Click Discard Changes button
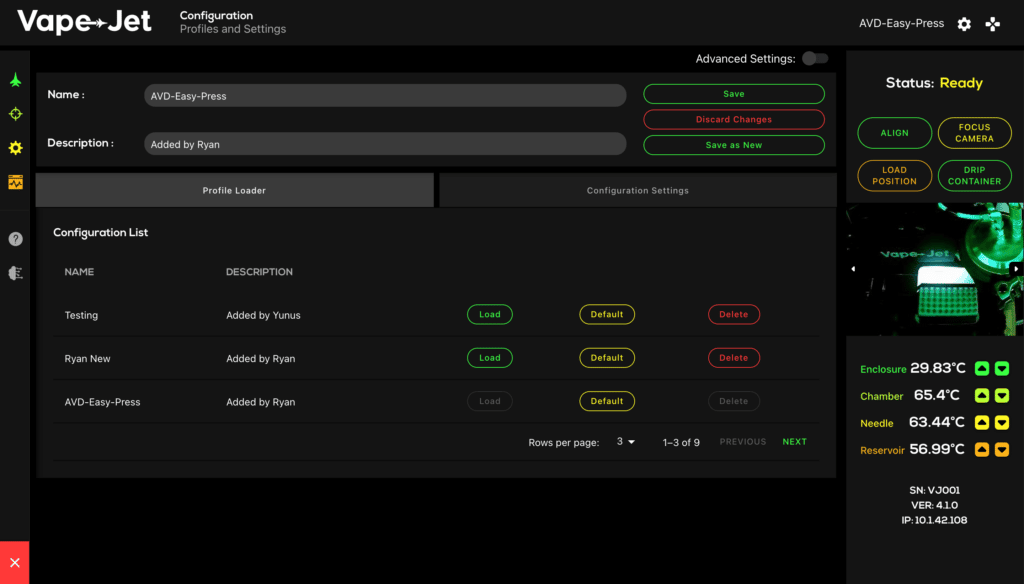The height and width of the screenshot is (584, 1024). click(x=734, y=120)
